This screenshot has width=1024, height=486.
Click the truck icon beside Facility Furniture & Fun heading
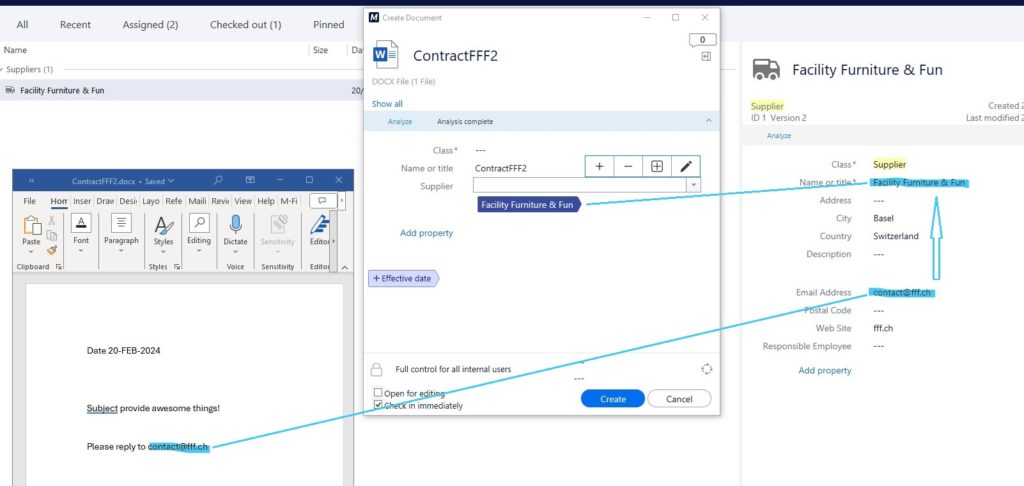click(766, 69)
